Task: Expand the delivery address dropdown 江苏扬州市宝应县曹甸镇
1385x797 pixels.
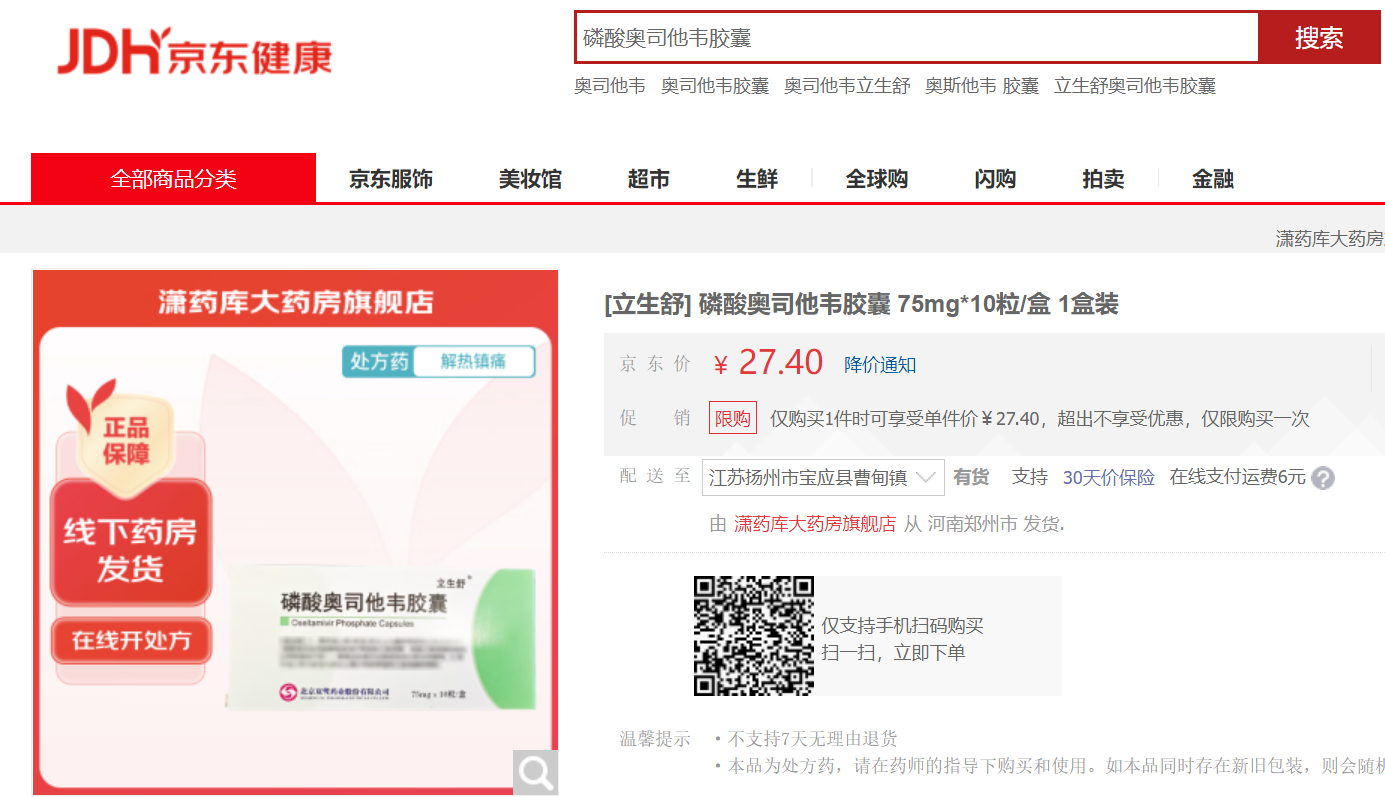Action: coord(823,477)
